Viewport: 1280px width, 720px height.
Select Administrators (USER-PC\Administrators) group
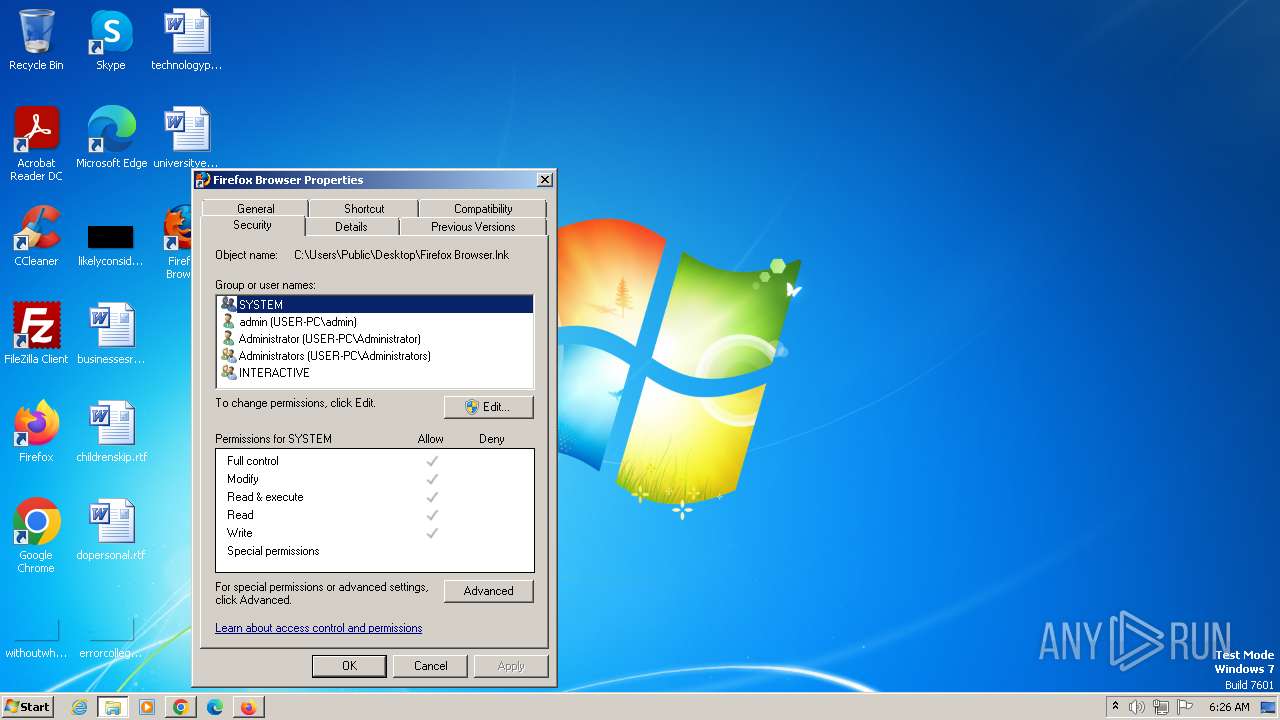click(375, 356)
